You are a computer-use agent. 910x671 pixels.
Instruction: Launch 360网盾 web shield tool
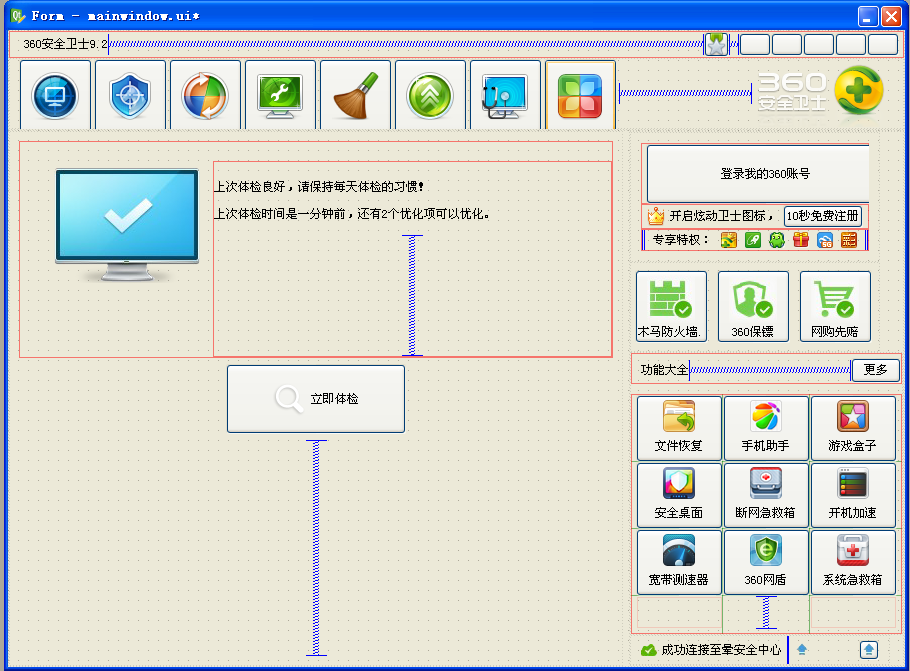coord(766,562)
